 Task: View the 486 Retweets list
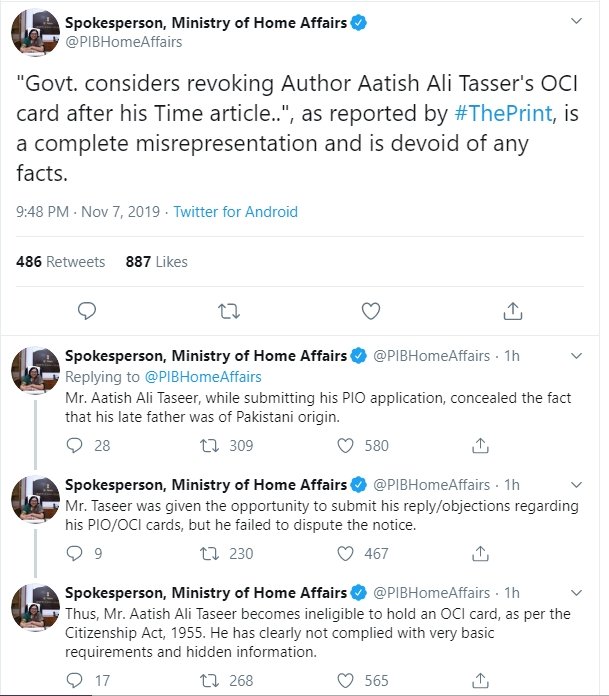61,261
